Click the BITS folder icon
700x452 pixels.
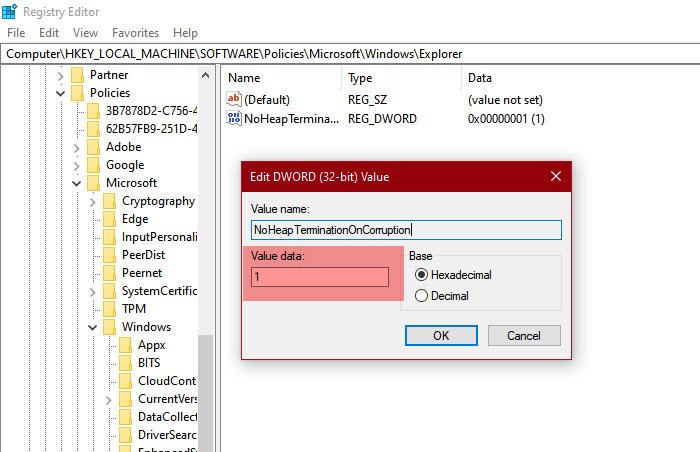(x=126, y=363)
